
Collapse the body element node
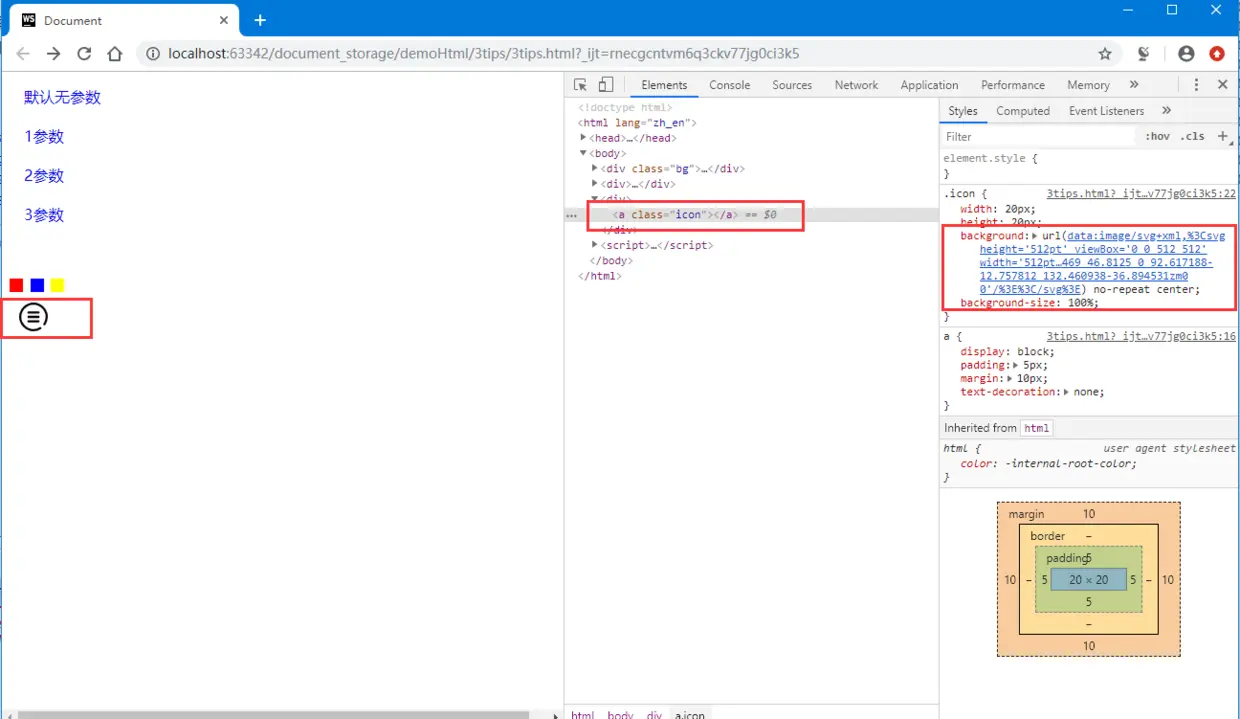pyautogui.click(x=583, y=154)
